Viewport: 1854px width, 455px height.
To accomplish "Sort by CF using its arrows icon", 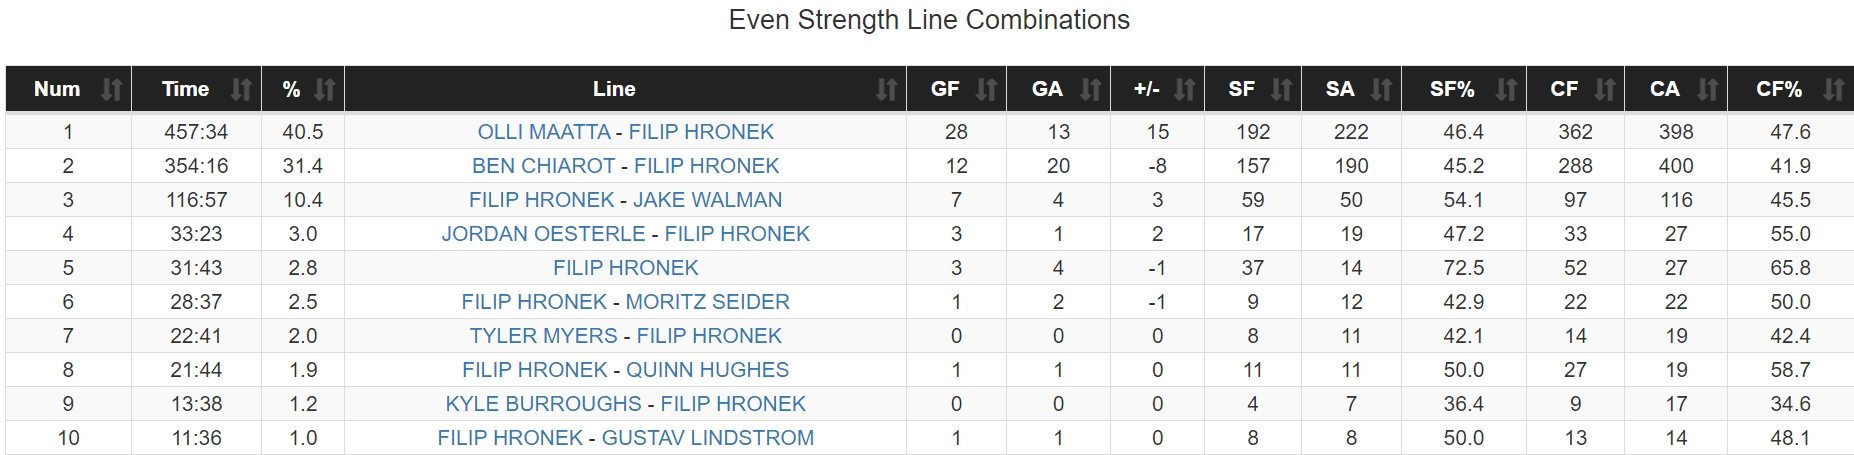I will tap(1604, 90).
